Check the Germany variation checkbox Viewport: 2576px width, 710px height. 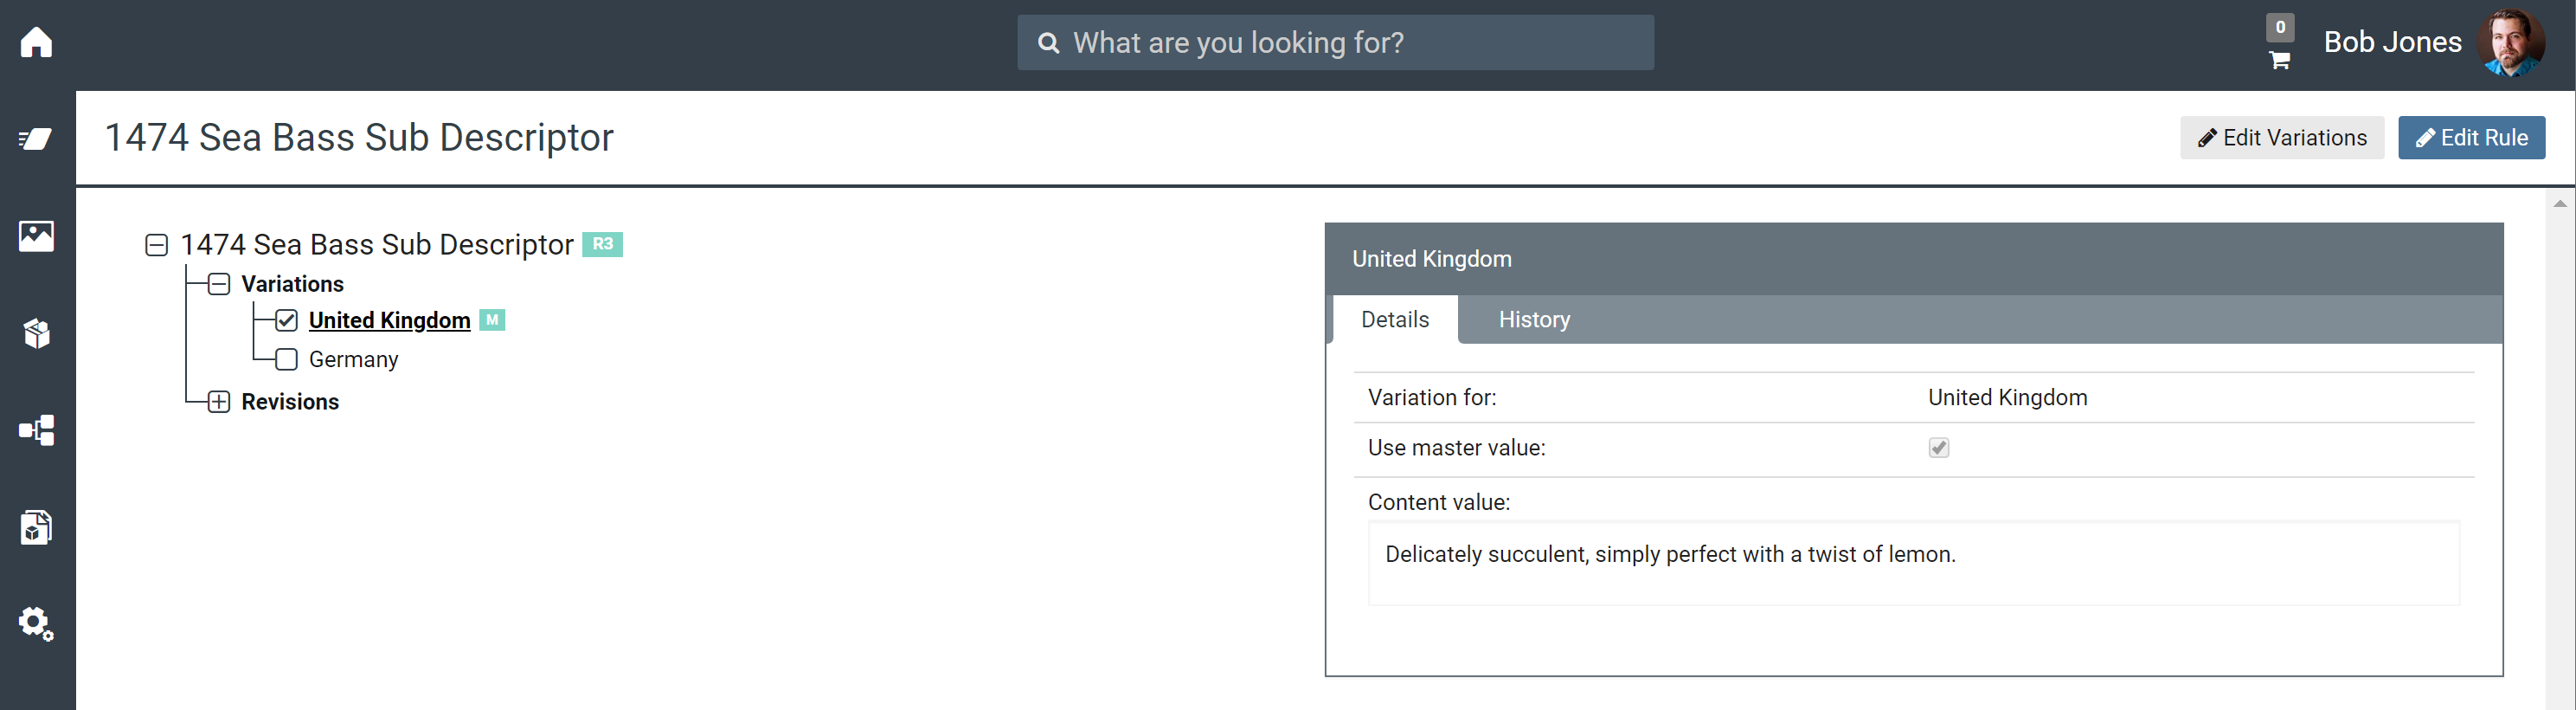coord(287,359)
